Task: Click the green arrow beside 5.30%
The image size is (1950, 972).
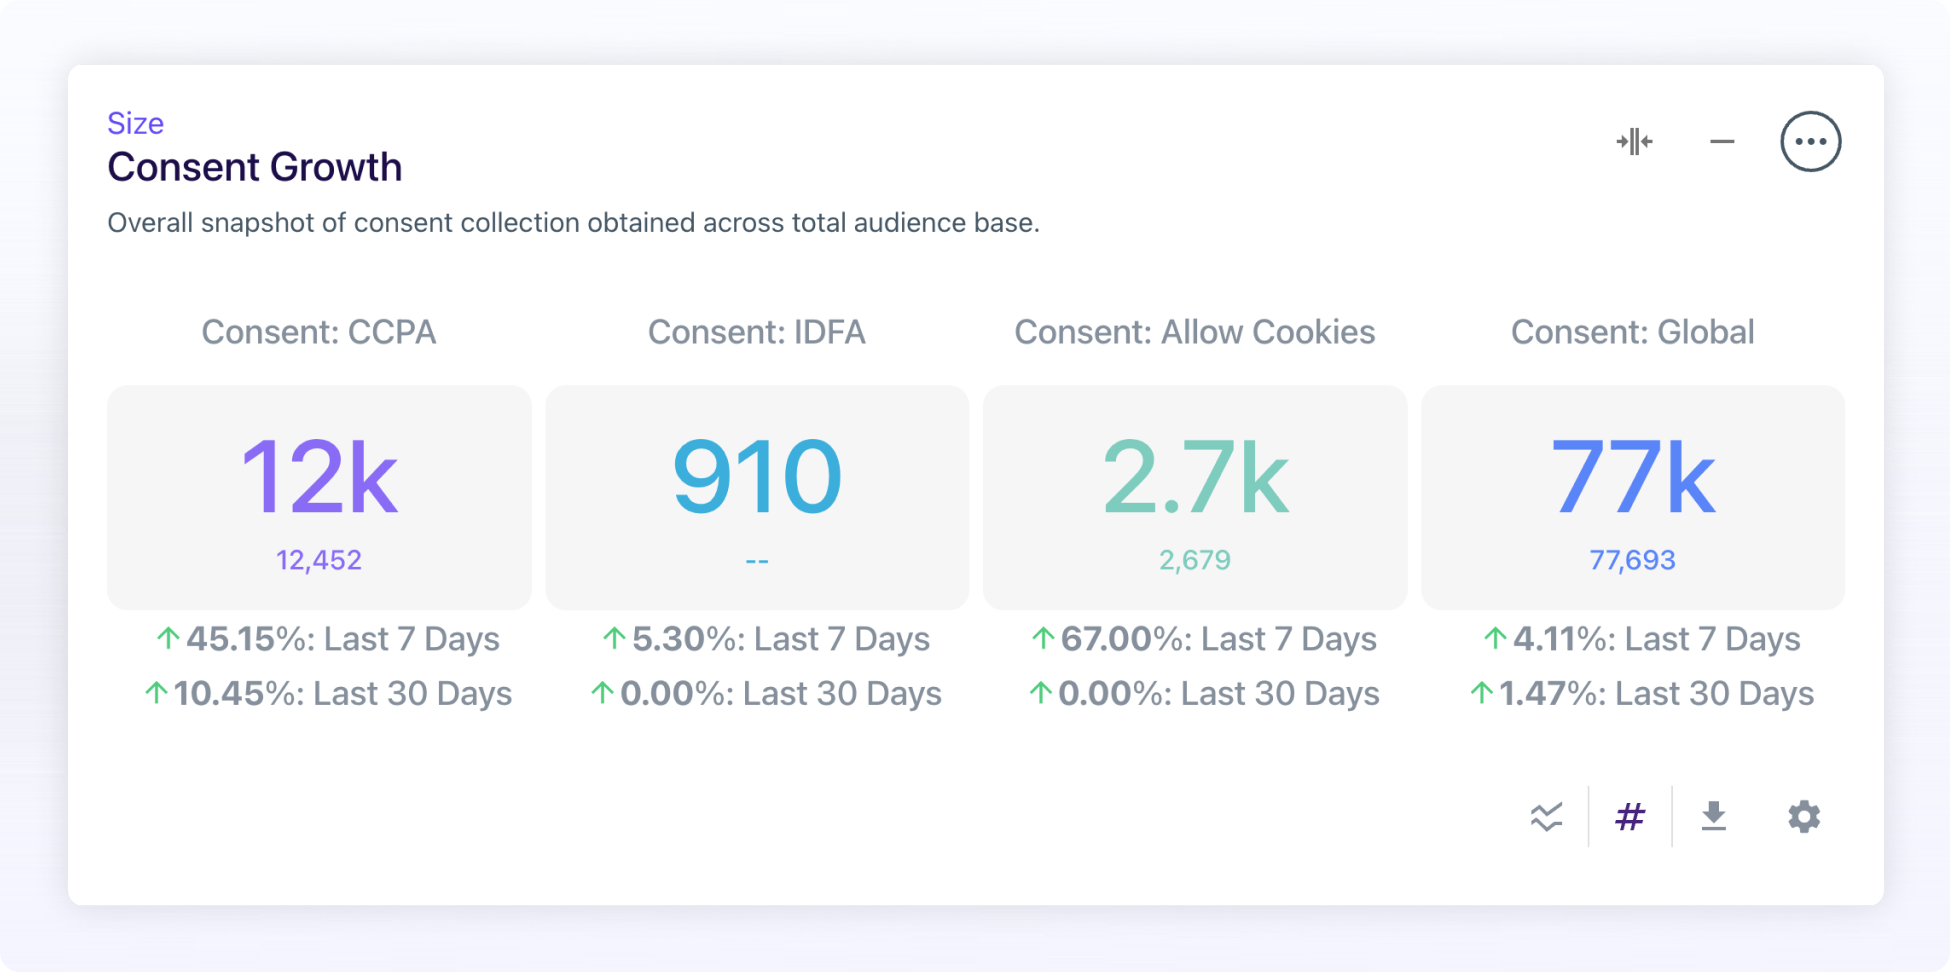Action: coord(611,638)
